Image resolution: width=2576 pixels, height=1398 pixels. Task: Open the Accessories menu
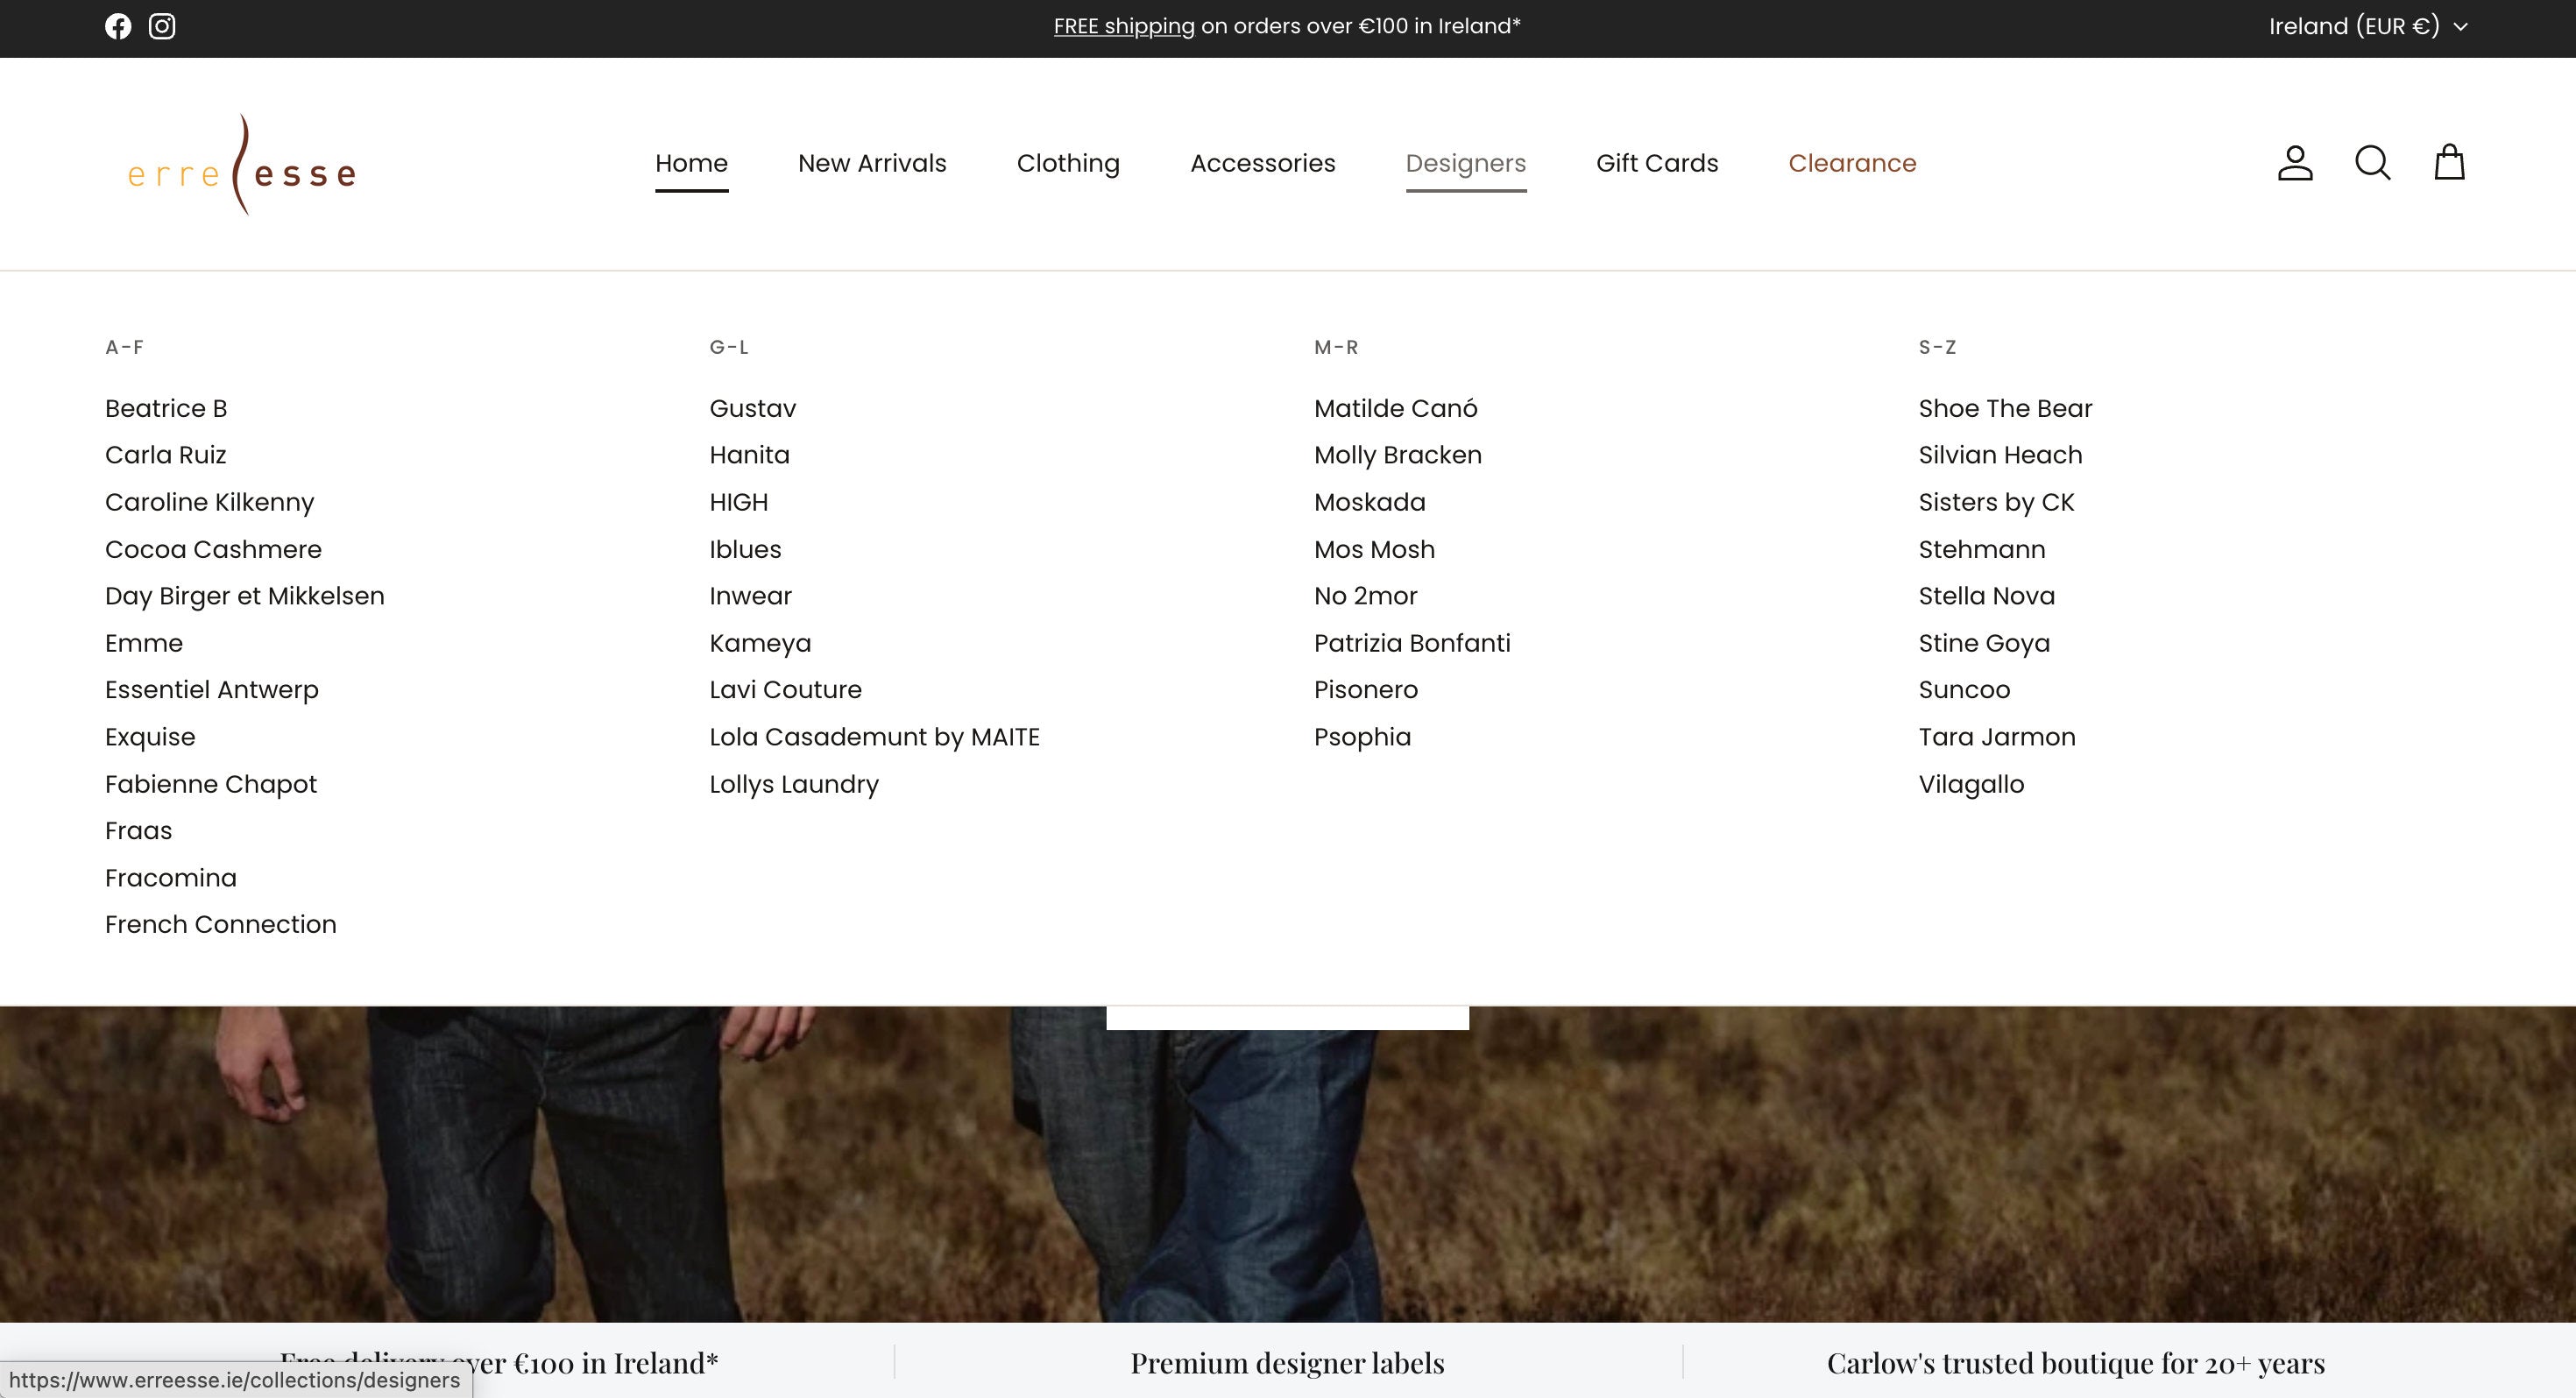1262,163
